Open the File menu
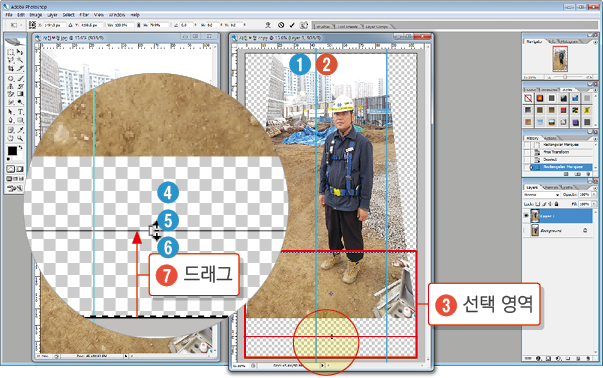This screenshot has width=603, height=378. 9,15
